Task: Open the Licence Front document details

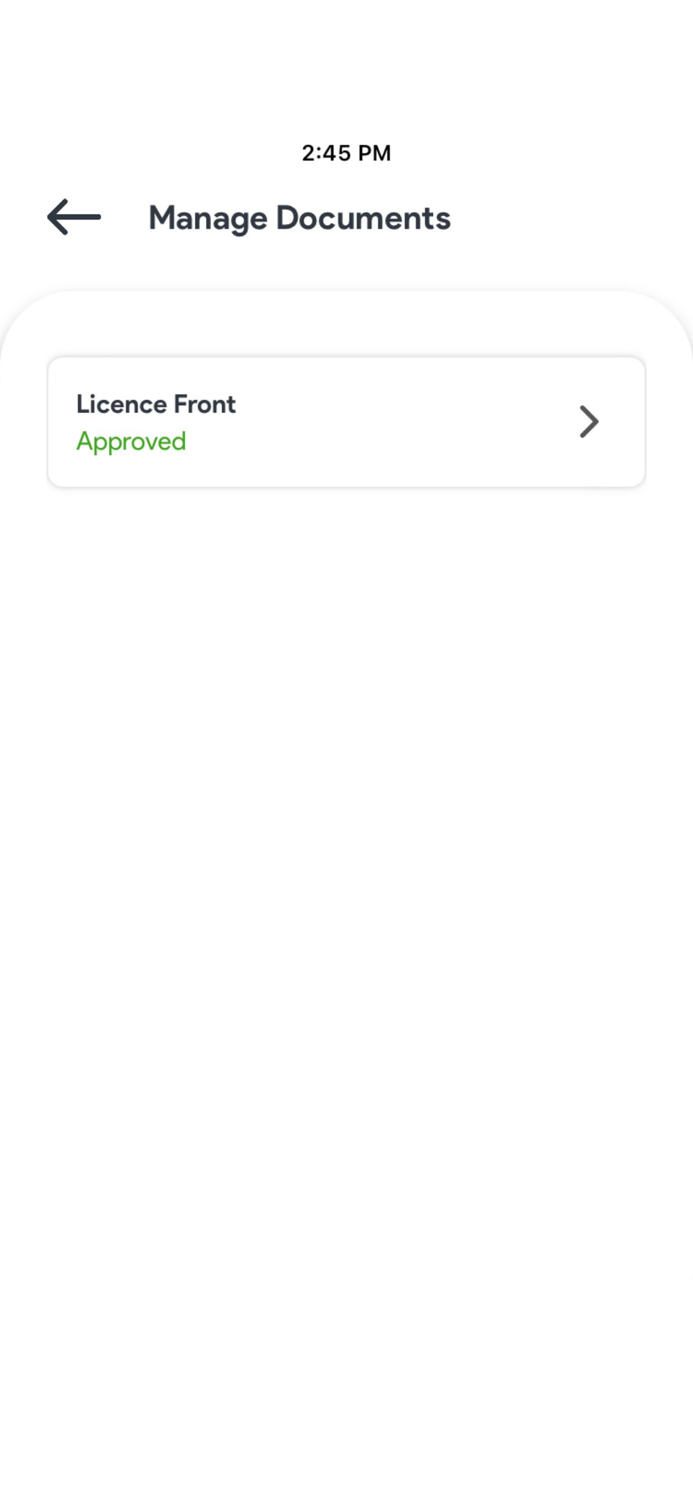Action: [x=346, y=421]
